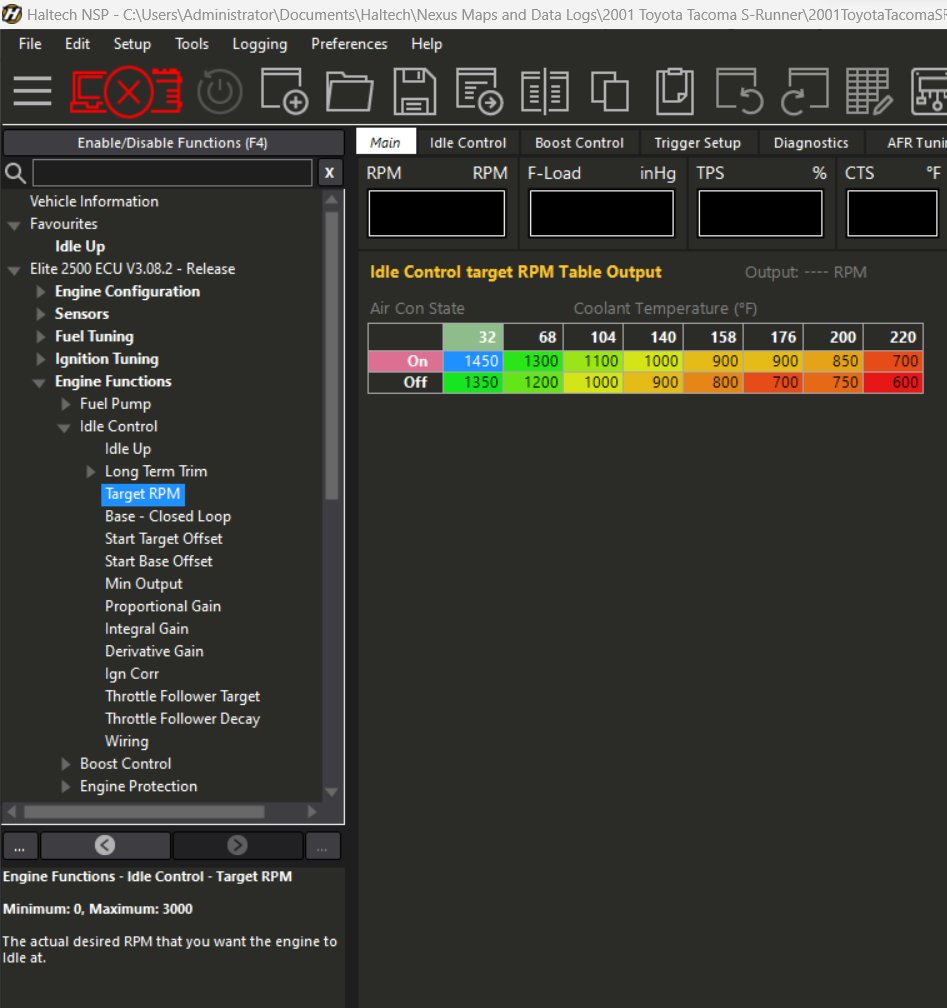
Task: Open the Help menu
Action: pos(426,44)
